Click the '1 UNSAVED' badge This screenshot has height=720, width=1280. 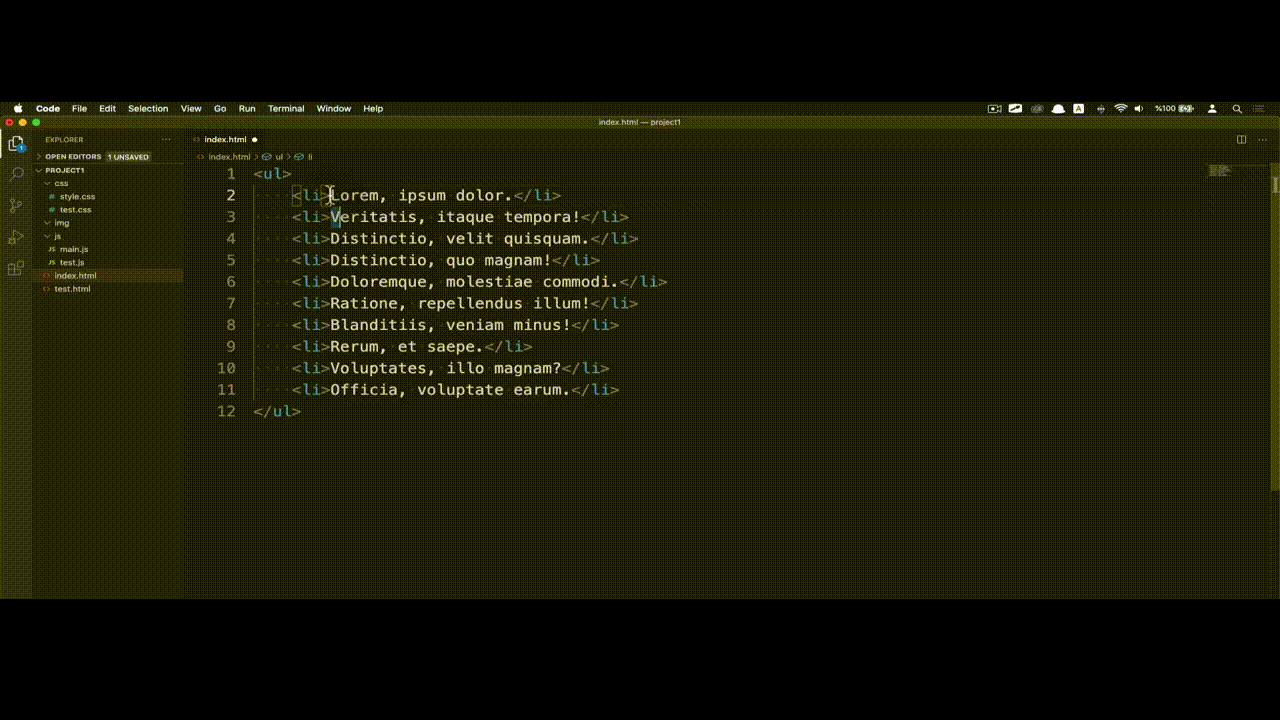(x=129, y=157)
